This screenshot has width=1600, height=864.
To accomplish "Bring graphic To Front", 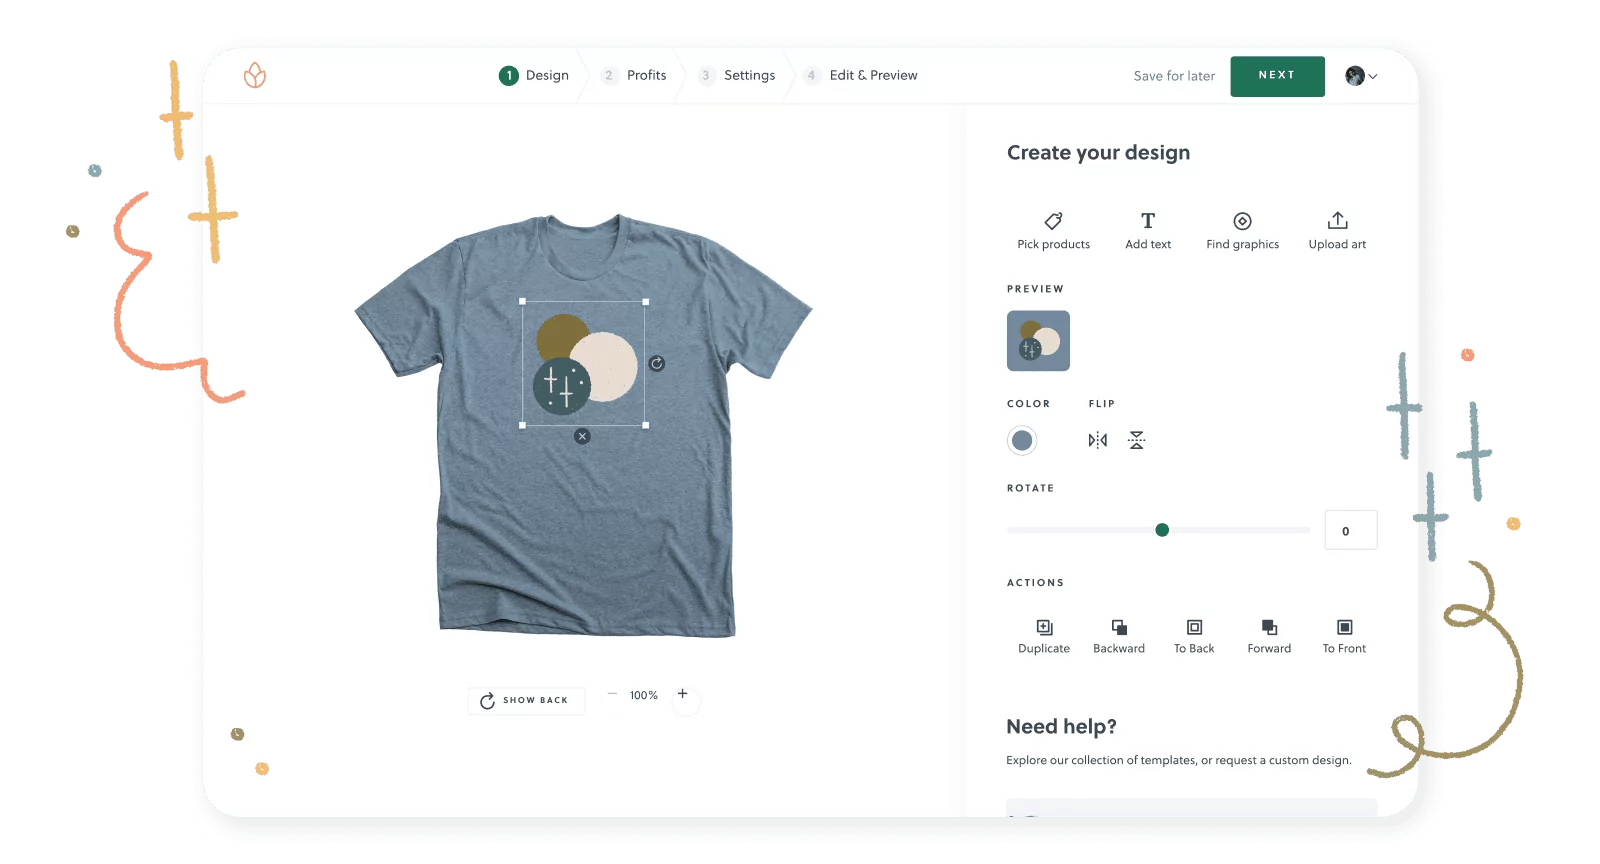I will coord(1344,636).
